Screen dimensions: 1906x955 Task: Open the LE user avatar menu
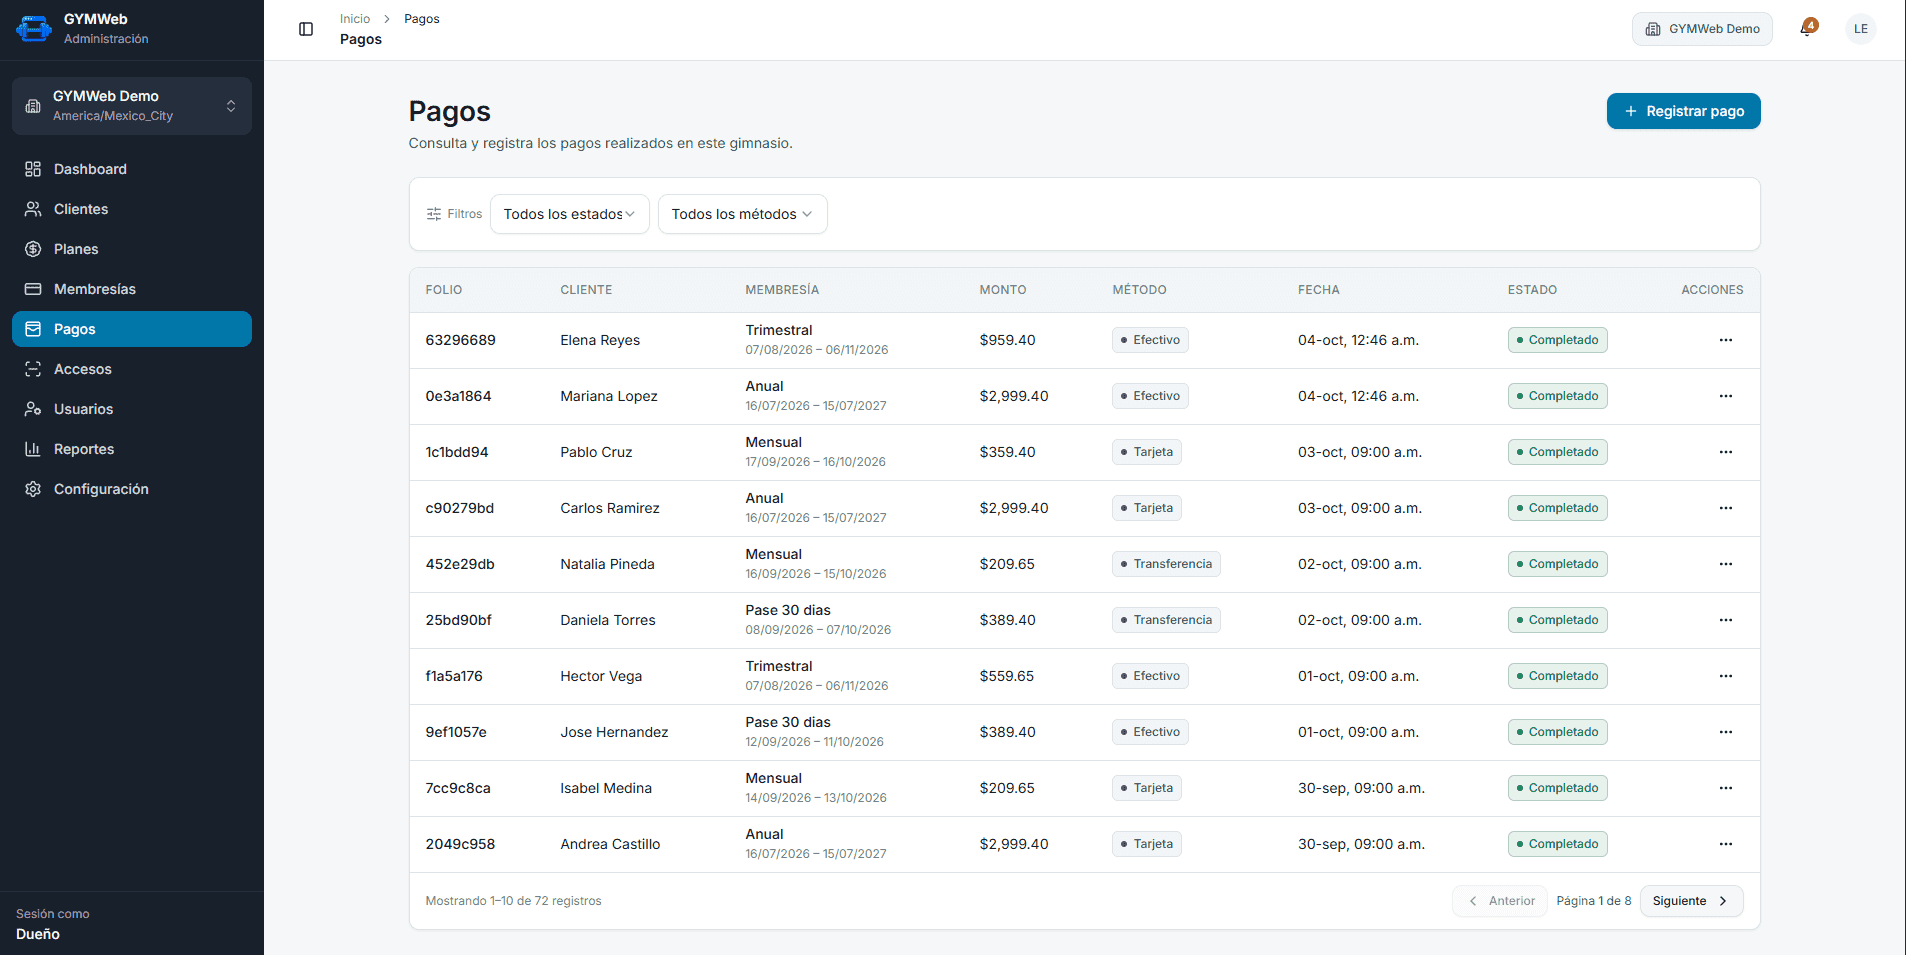pos(1860,29)
